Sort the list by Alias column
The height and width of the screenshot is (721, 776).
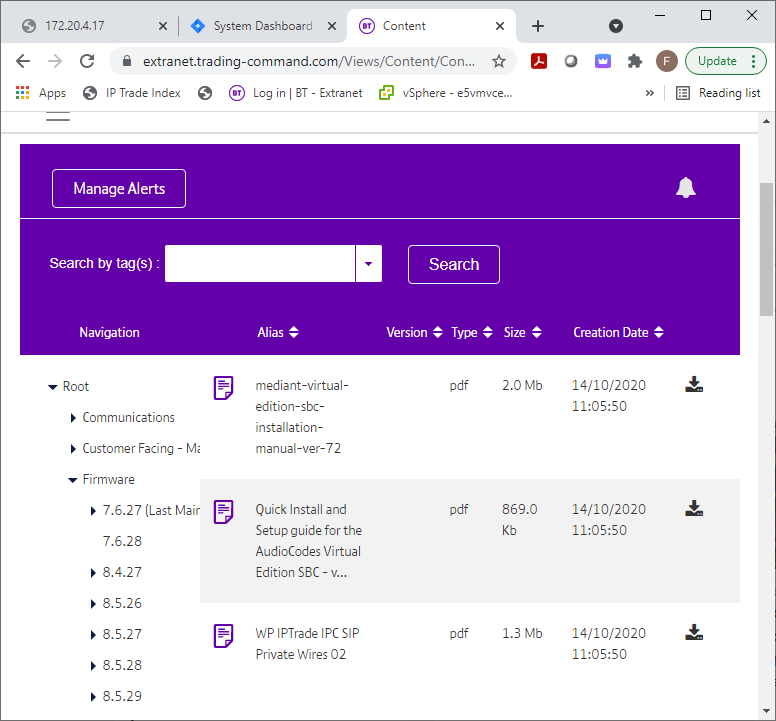[x=277, y=332]
